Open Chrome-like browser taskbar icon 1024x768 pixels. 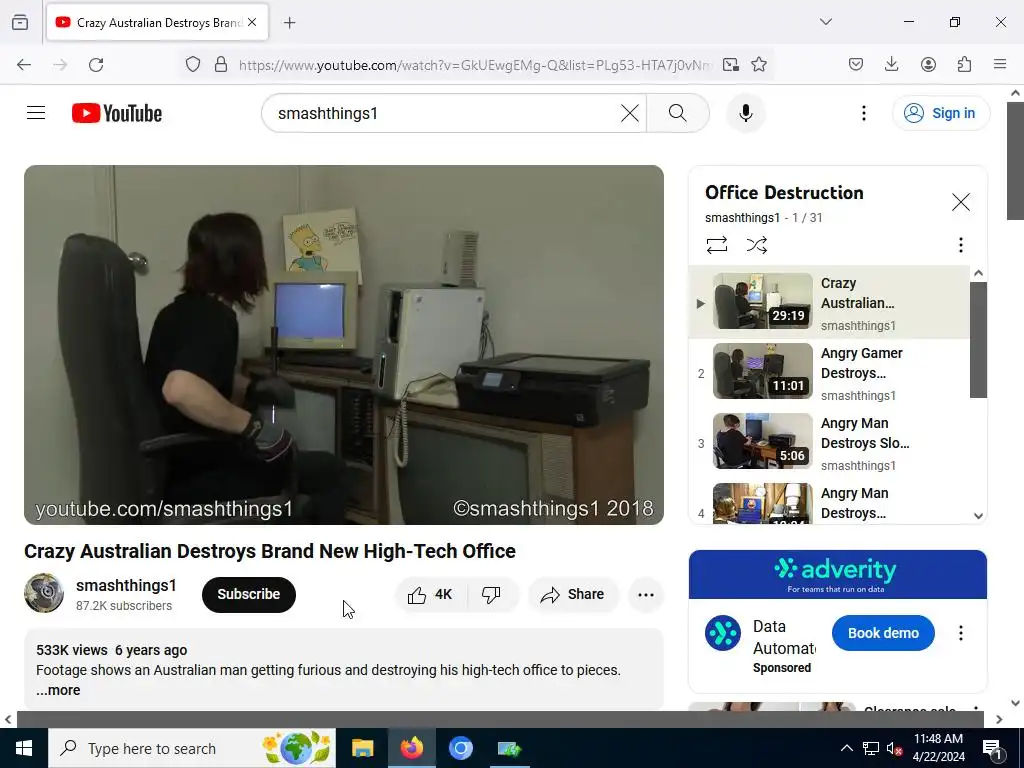460,748
